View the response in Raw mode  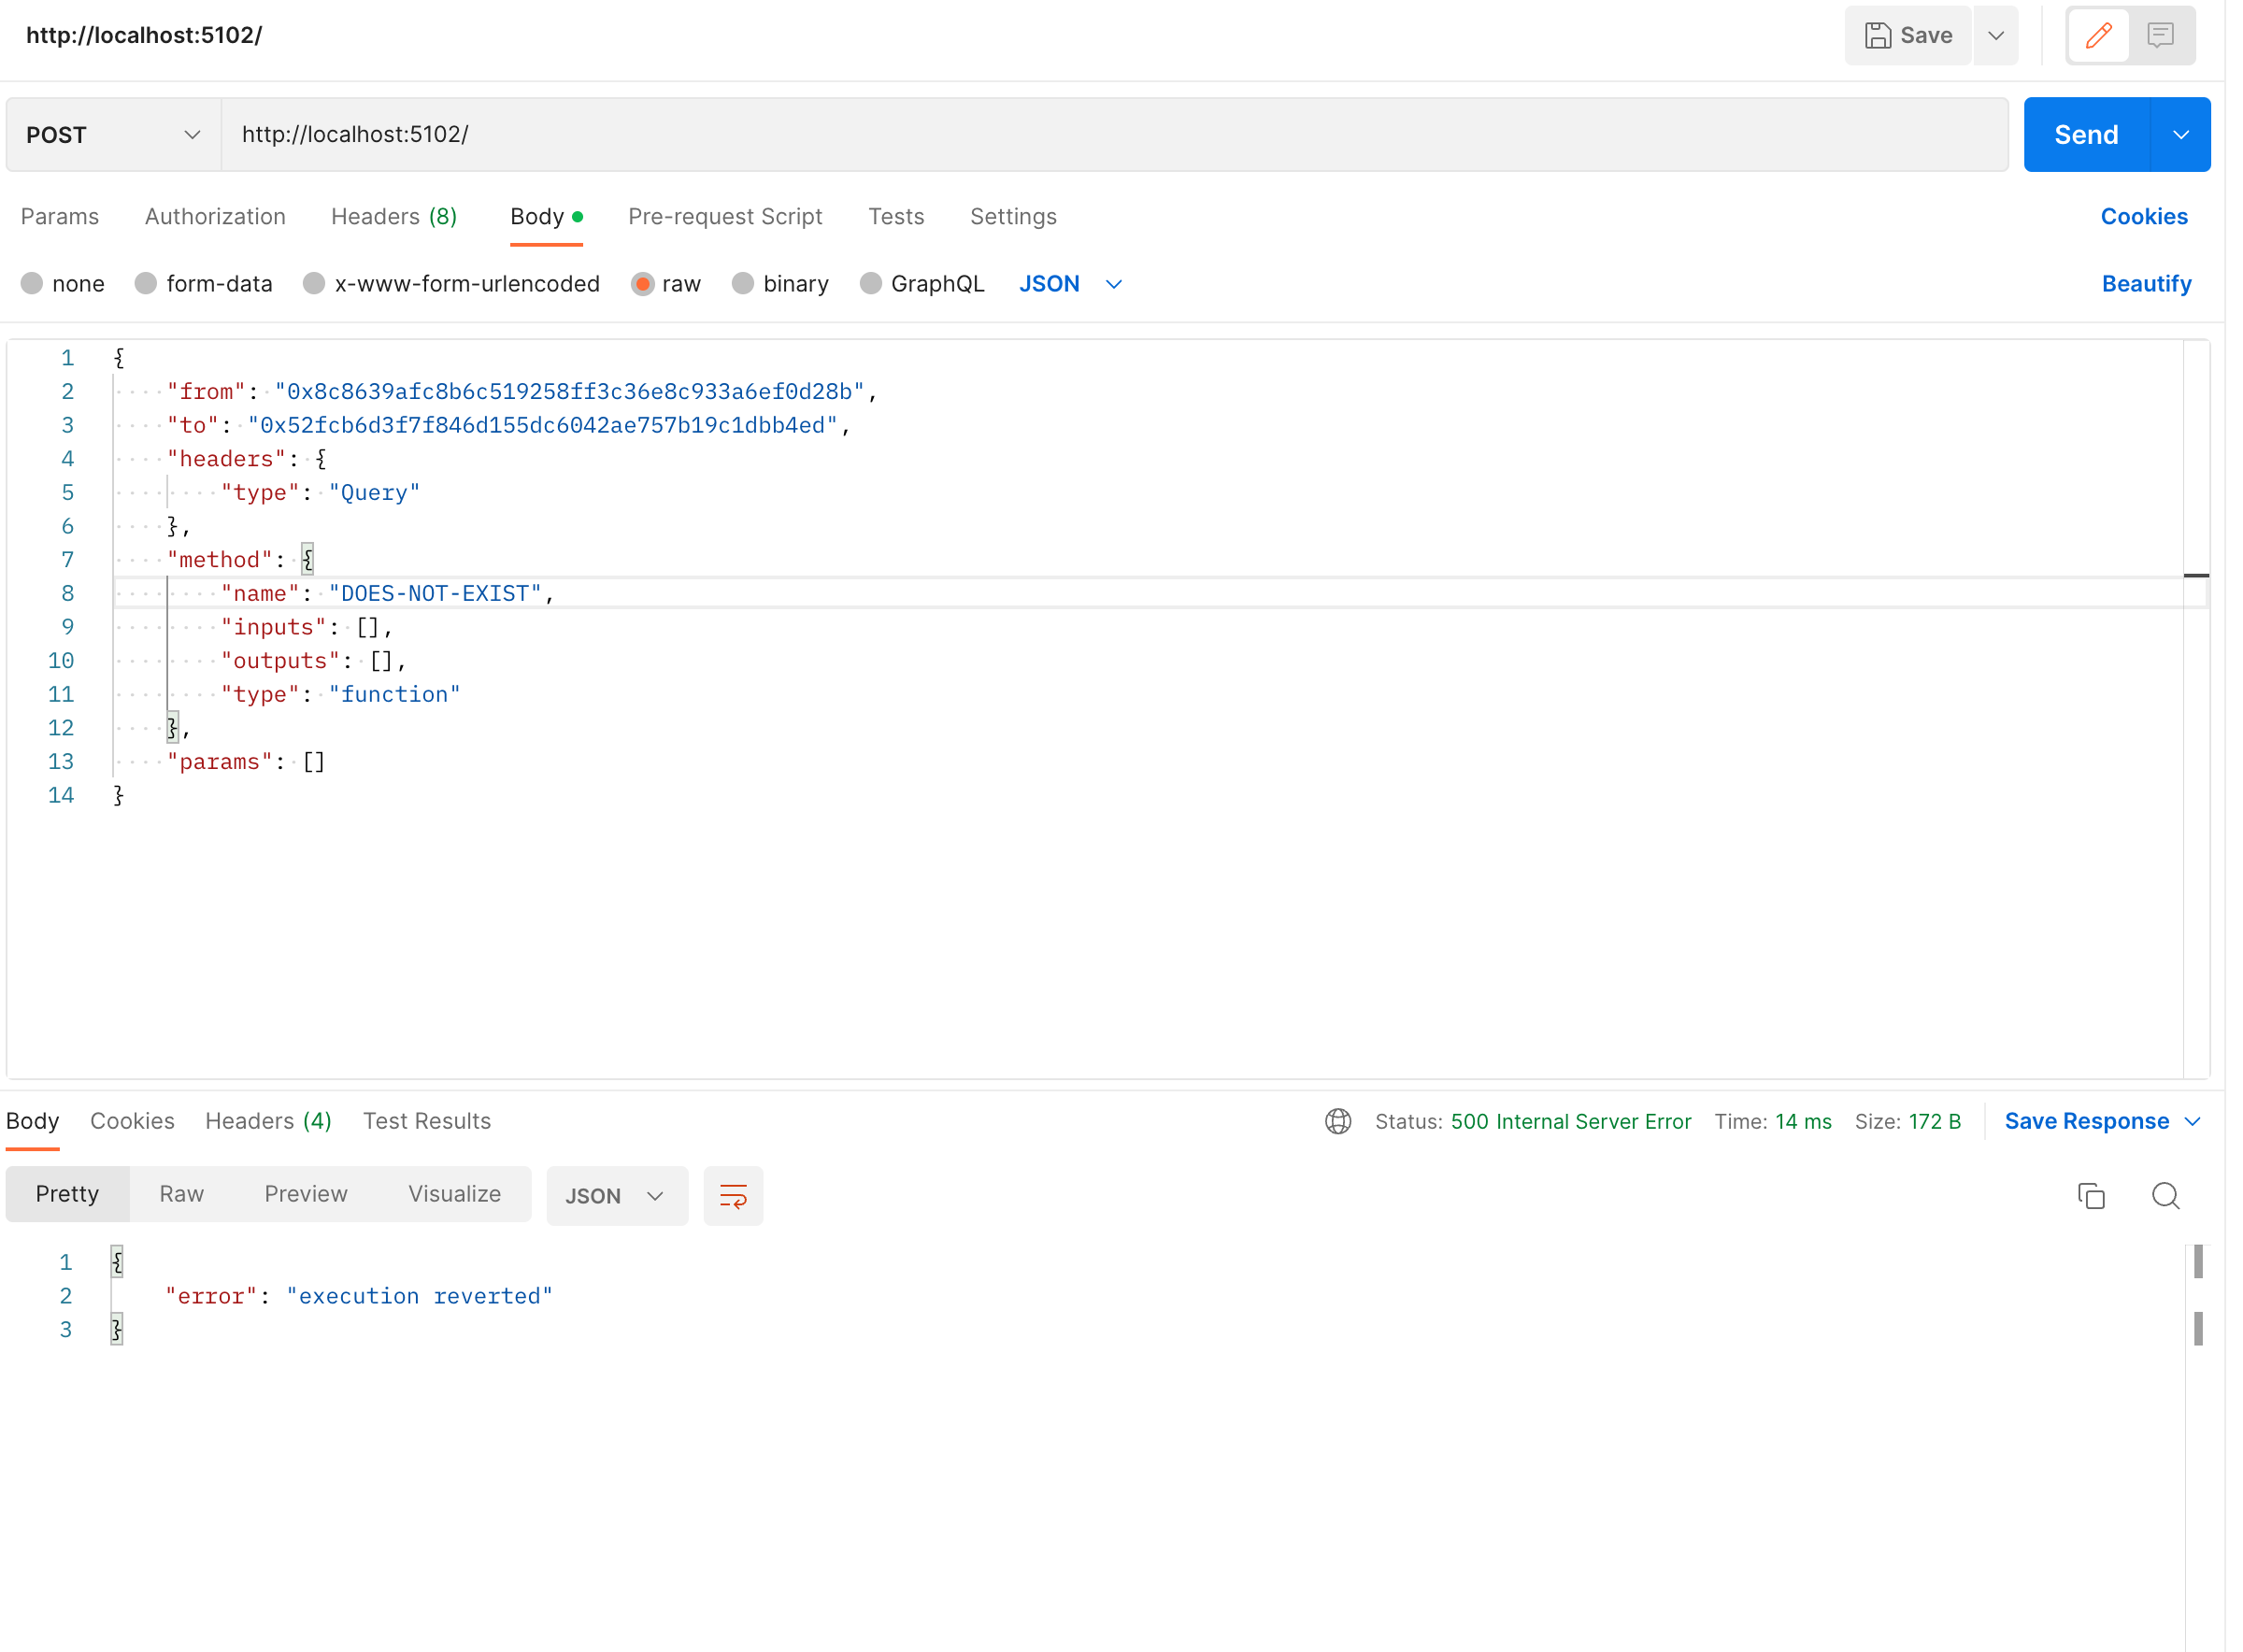tap(180, 1193)
